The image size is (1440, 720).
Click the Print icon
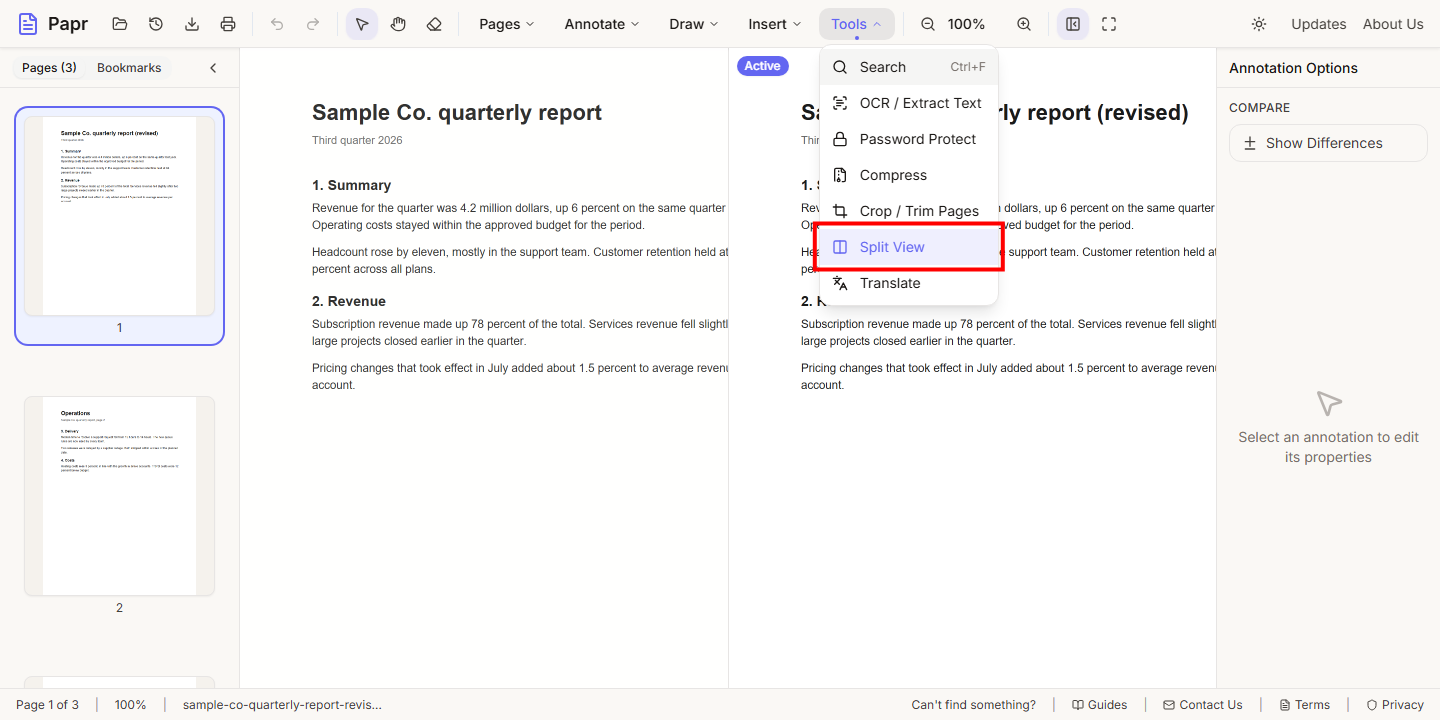228,24
